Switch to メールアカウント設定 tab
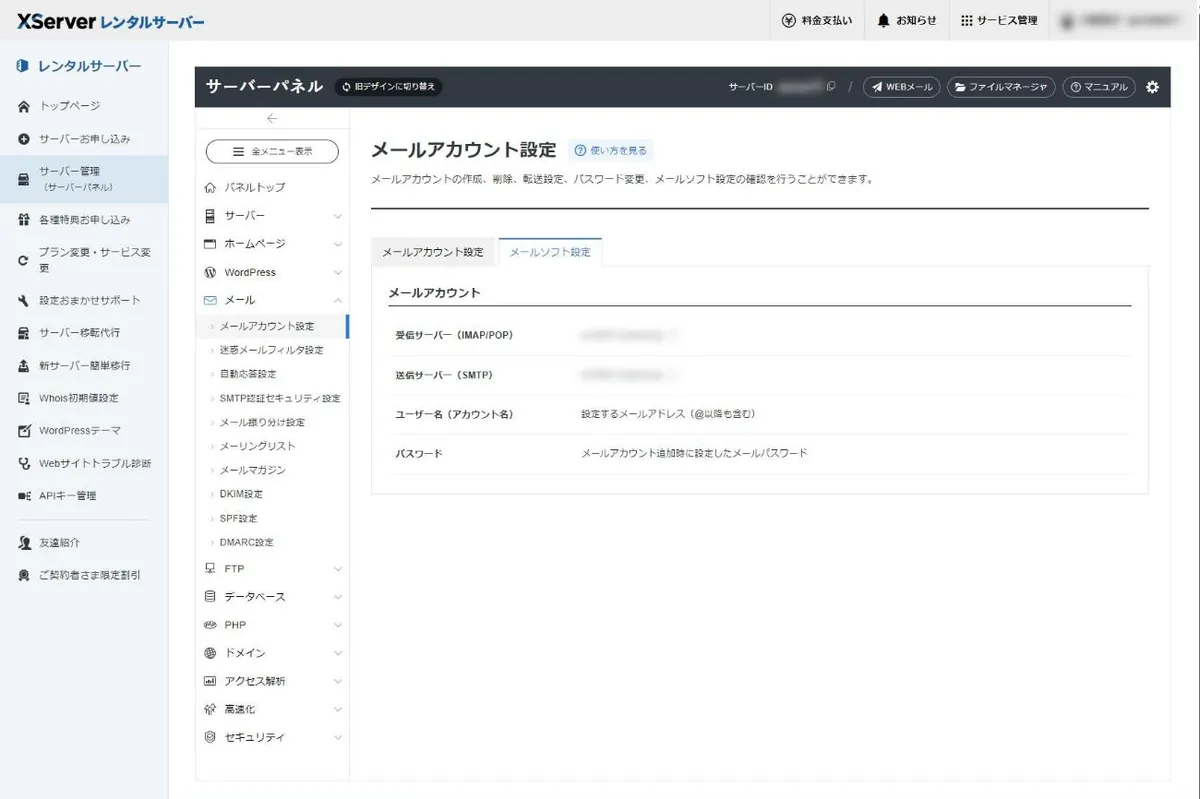Screen dimensions: 1200x799 [x=433, y=252]
